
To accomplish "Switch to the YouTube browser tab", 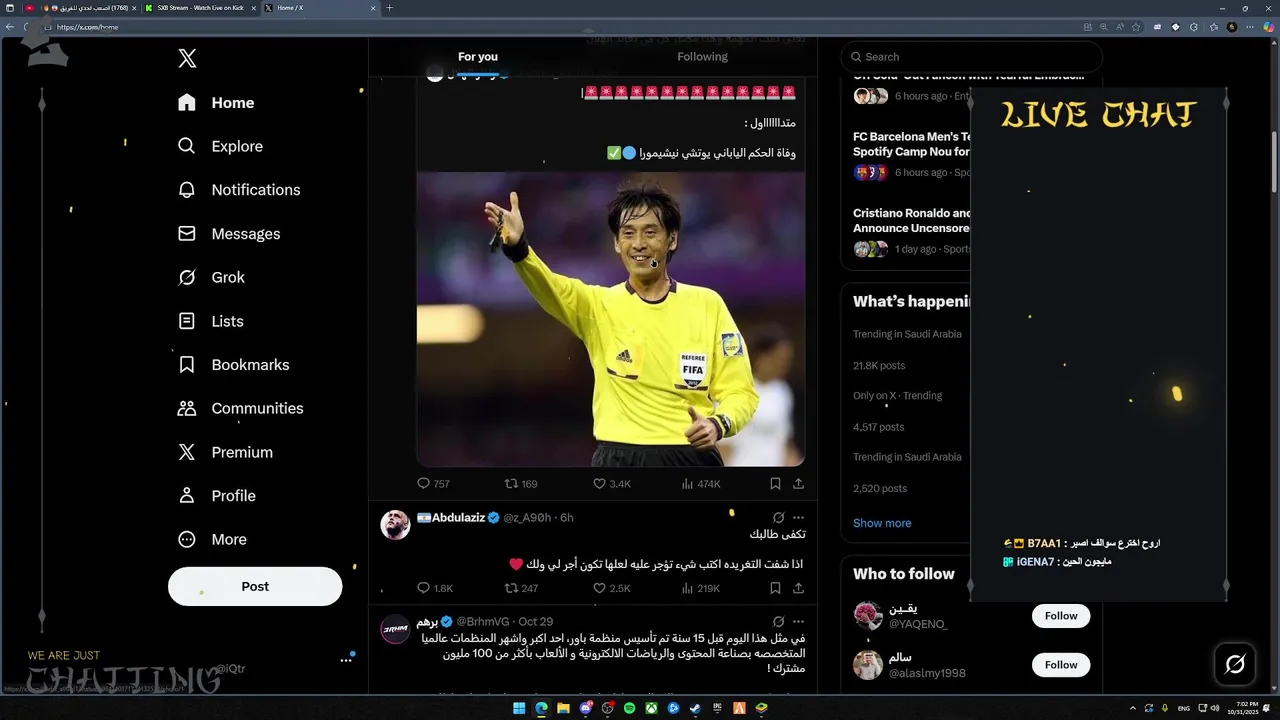I will tap(83, 8).
